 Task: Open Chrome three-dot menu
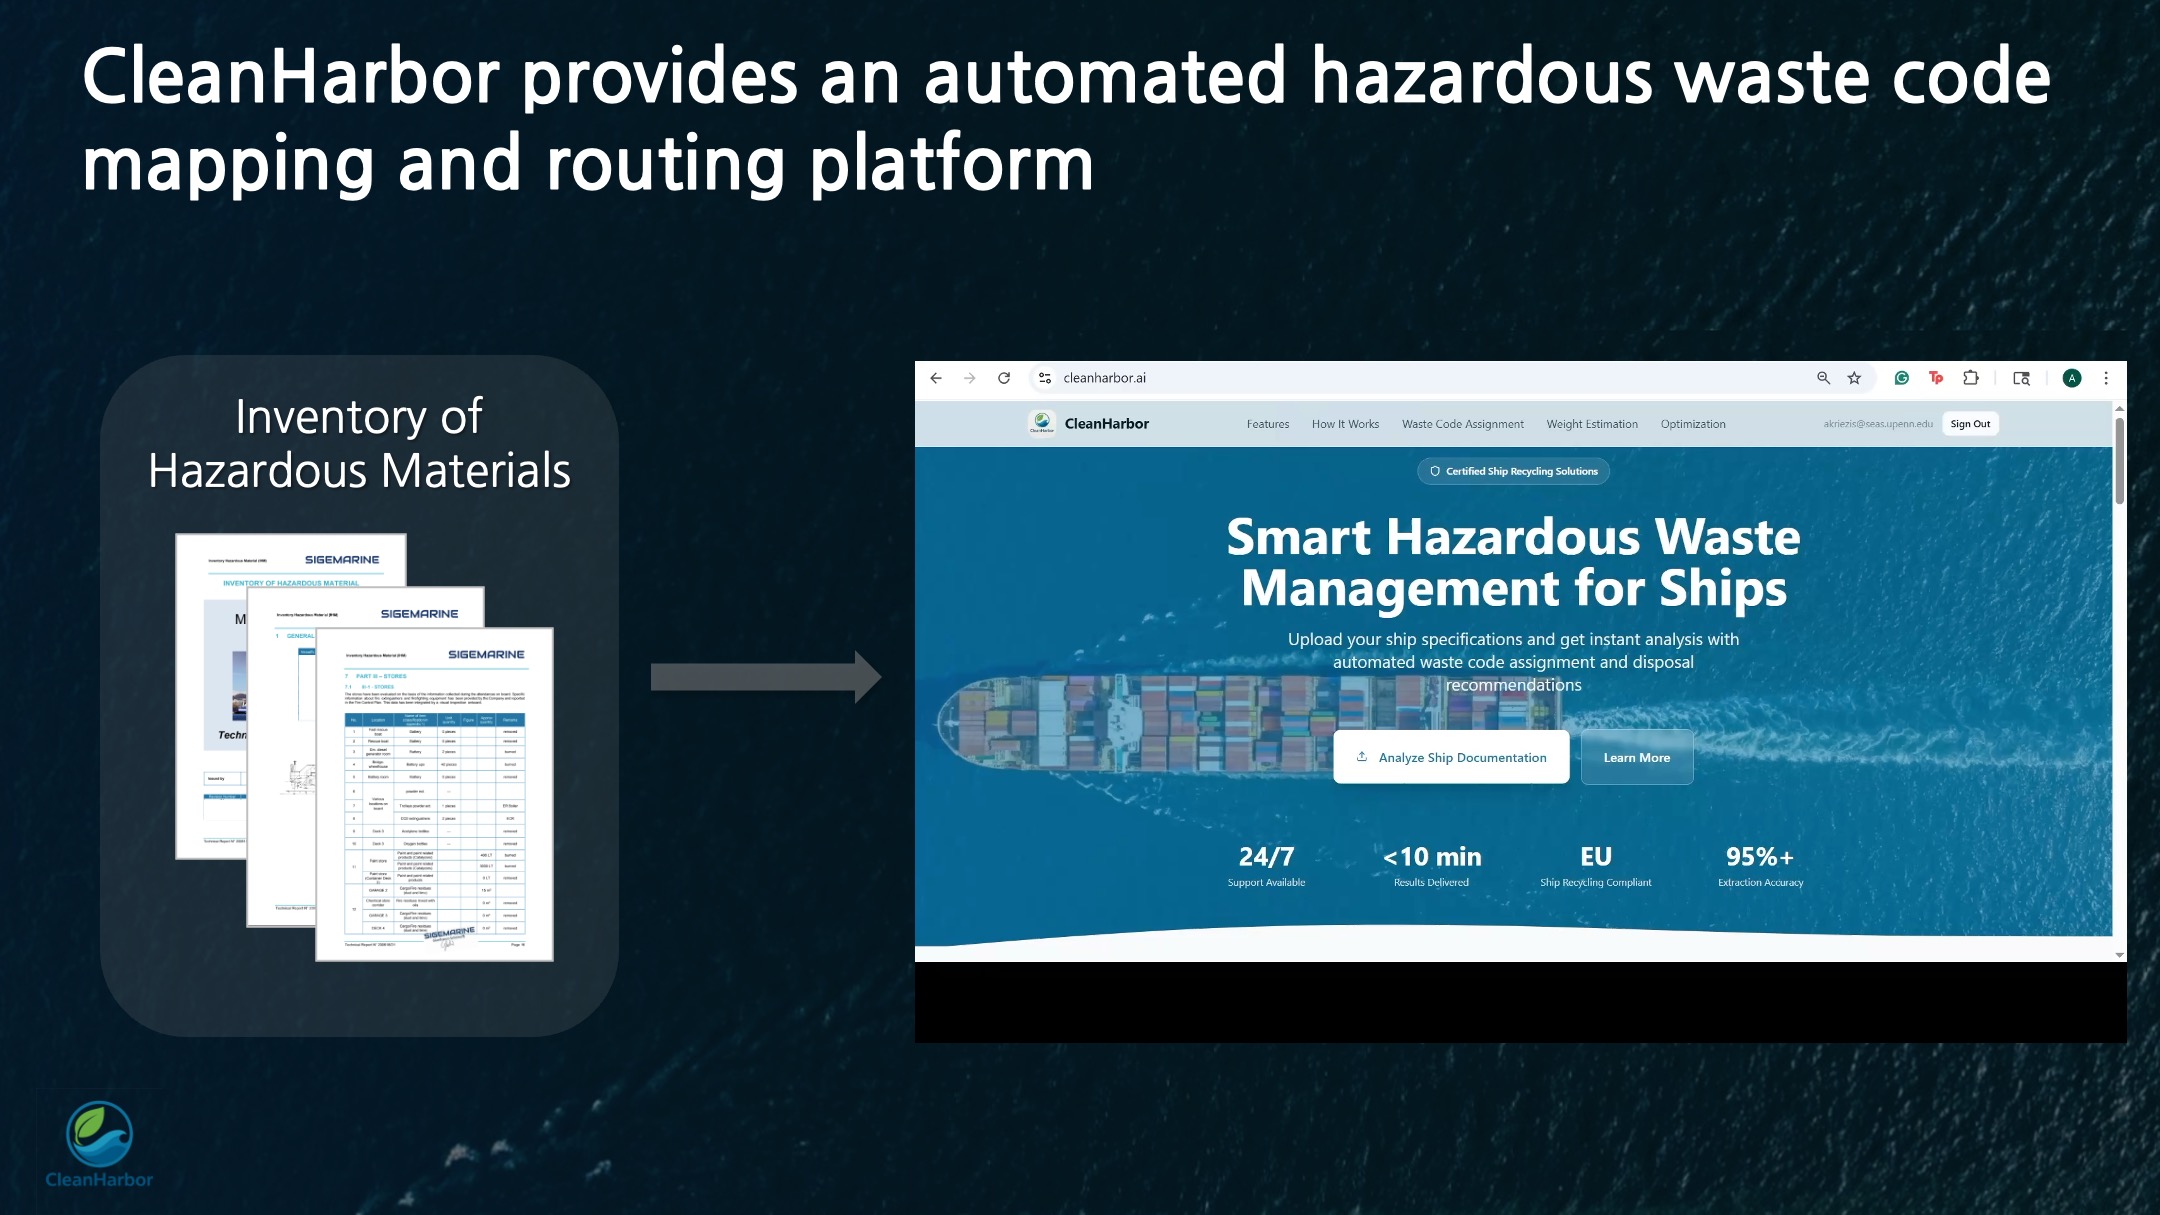coord(2106,378)
